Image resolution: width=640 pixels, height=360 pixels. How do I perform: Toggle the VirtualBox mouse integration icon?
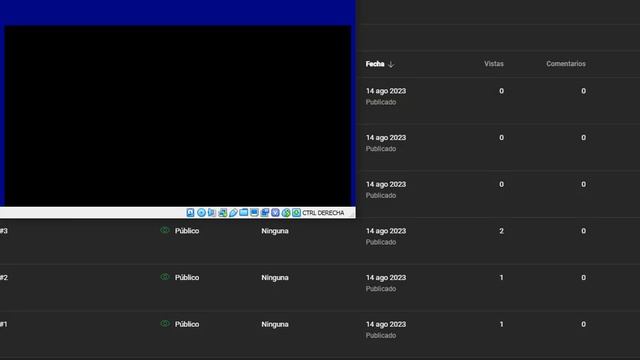click(x=286, y=213)
